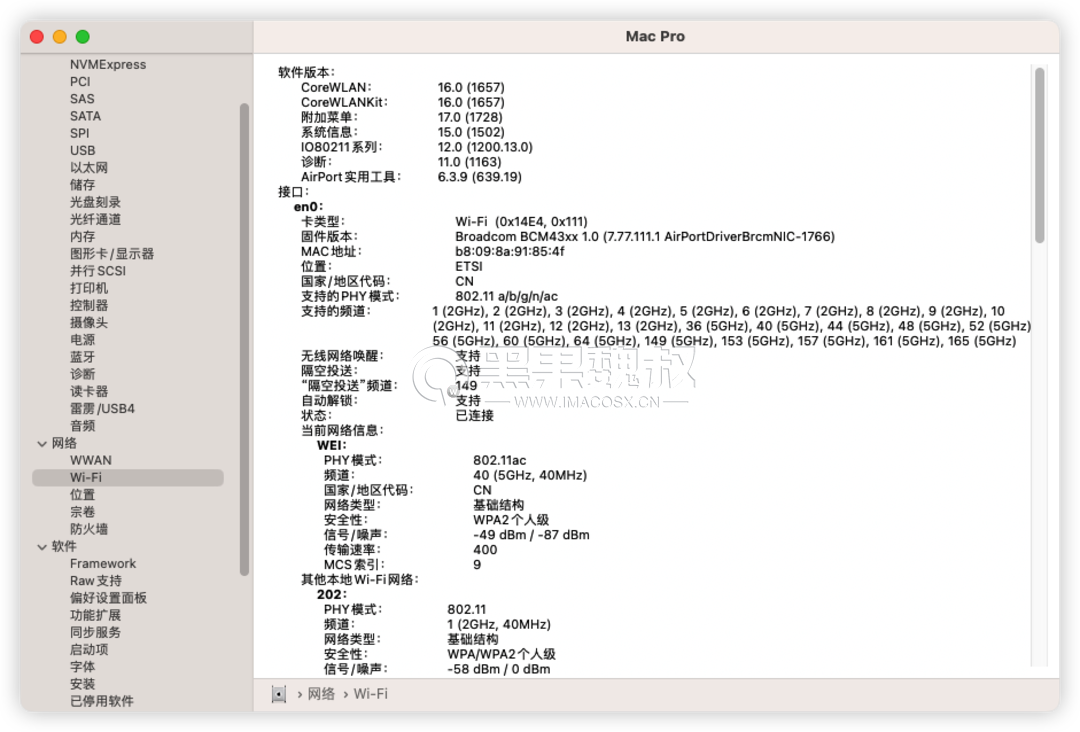Open Framework under 软件
Screen dimensions: 1080x732
pyautogui.click(x=103, y=564)
